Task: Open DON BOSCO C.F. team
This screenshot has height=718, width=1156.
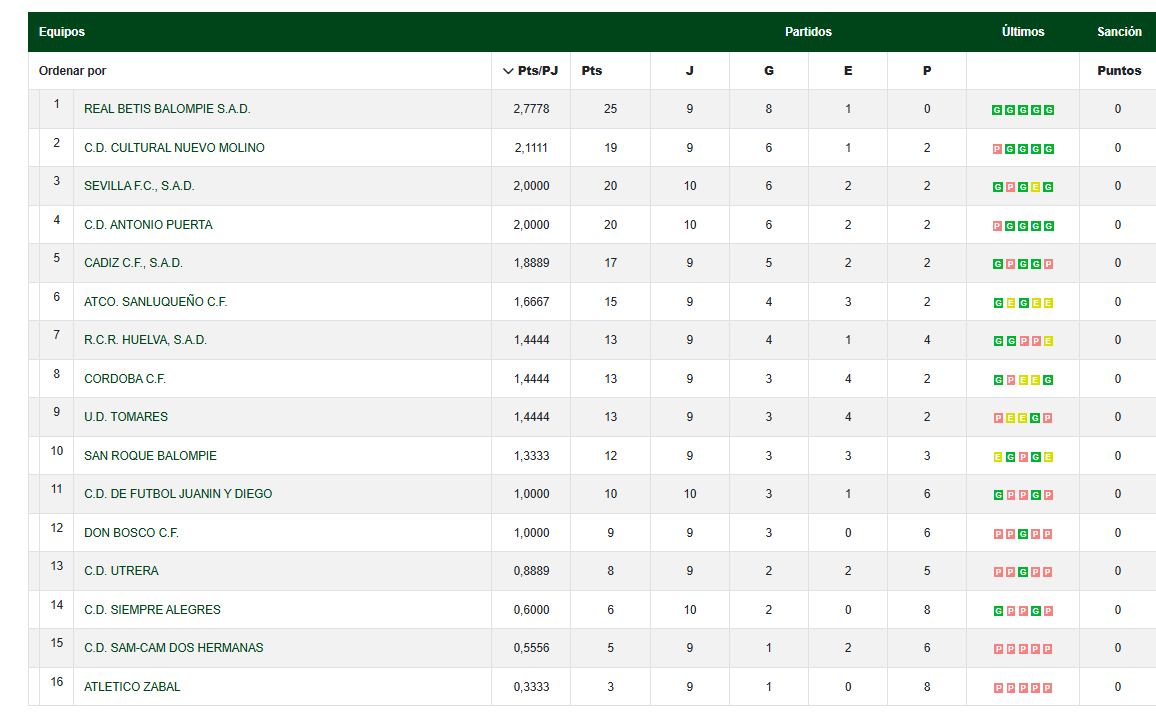Action: click(x=131, y=533)
